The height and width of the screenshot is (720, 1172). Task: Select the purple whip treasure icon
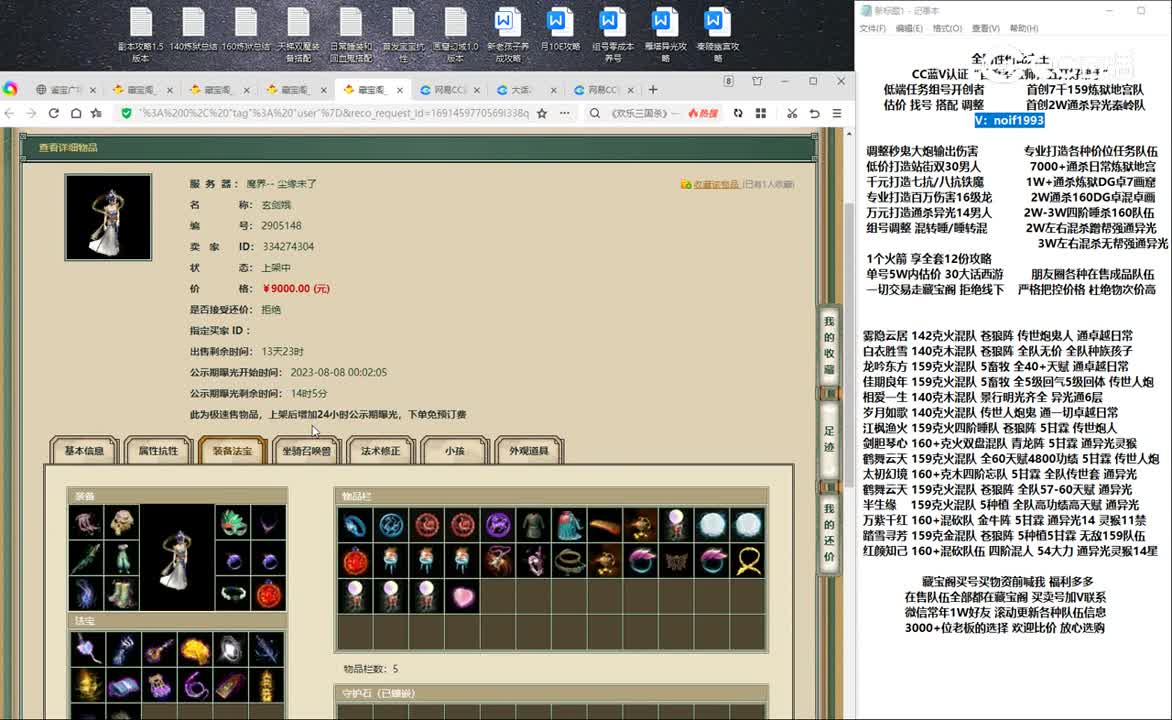[194, 685]
